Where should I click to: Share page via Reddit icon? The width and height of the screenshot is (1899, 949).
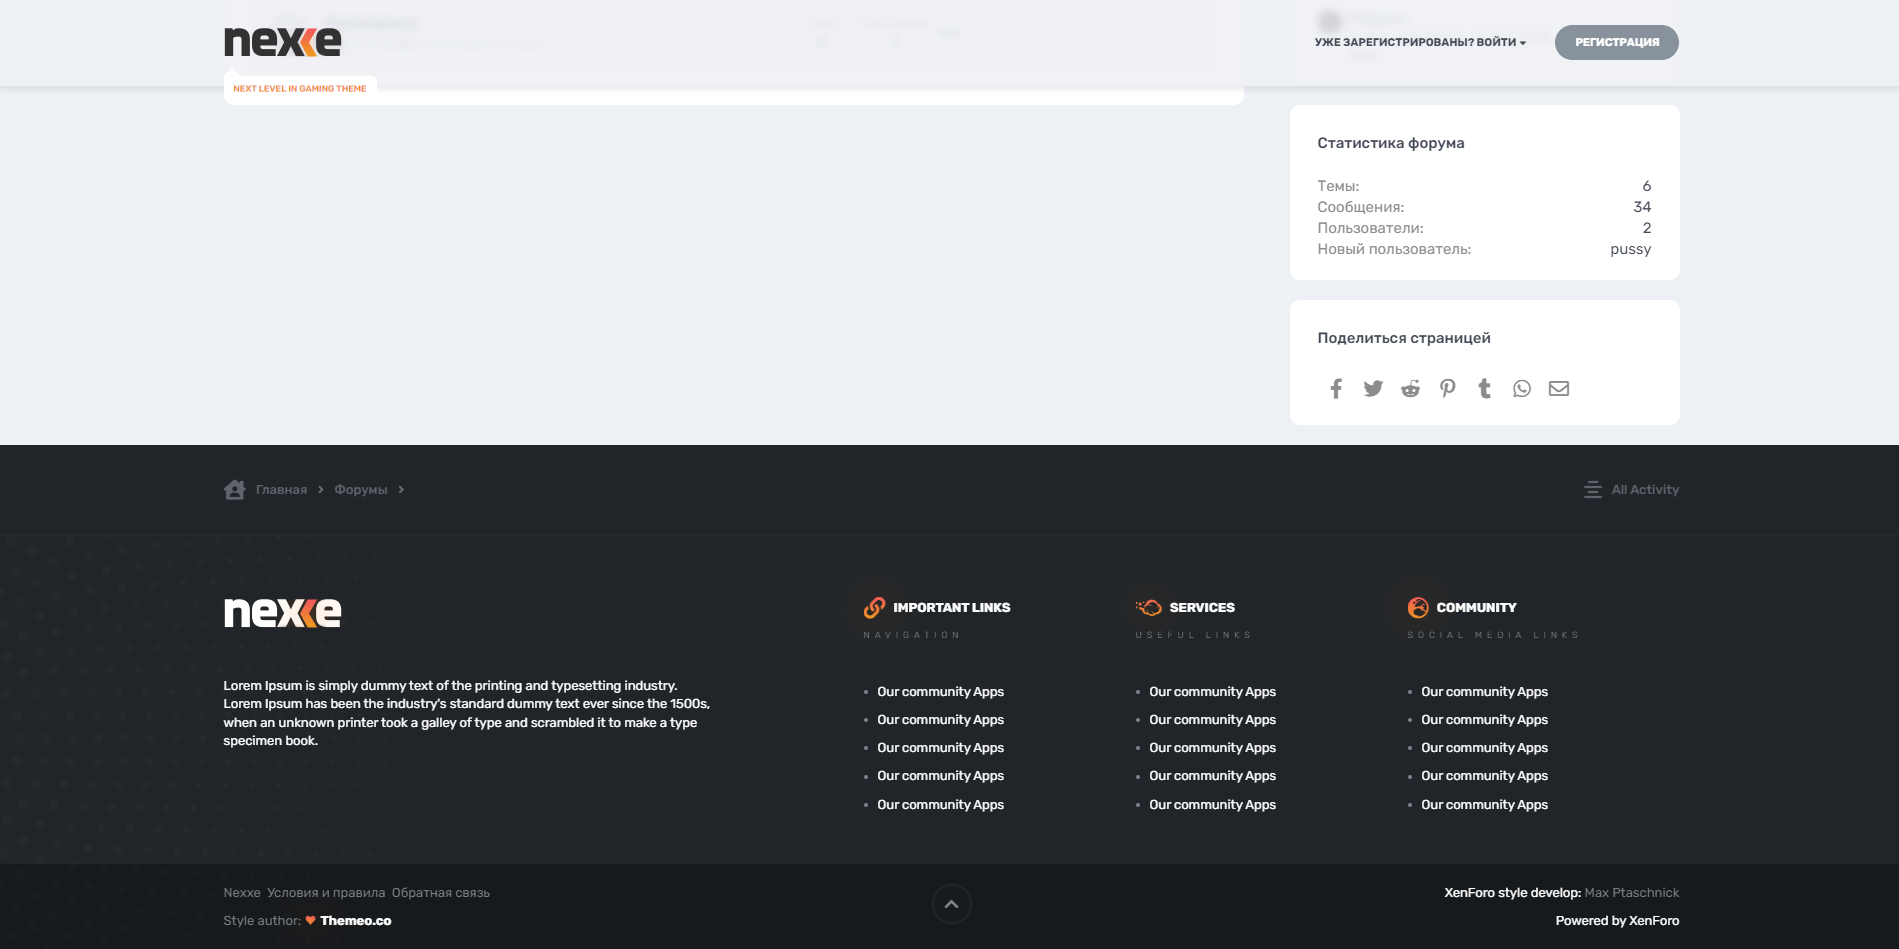[1410, 389]
